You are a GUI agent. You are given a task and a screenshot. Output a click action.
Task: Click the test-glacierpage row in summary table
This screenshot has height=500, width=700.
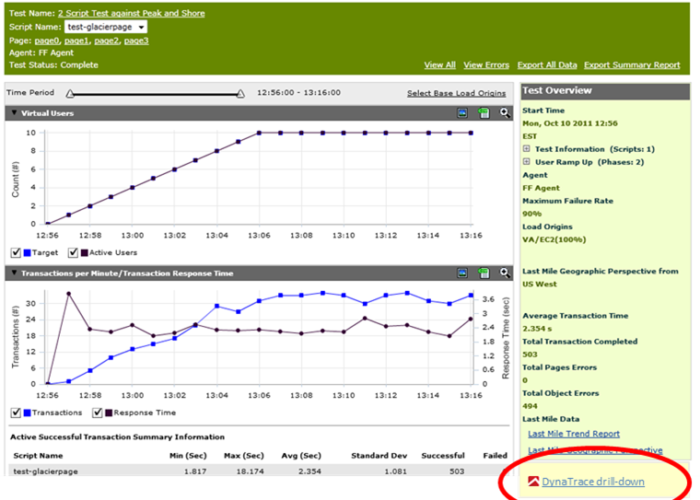click(259, 471)
